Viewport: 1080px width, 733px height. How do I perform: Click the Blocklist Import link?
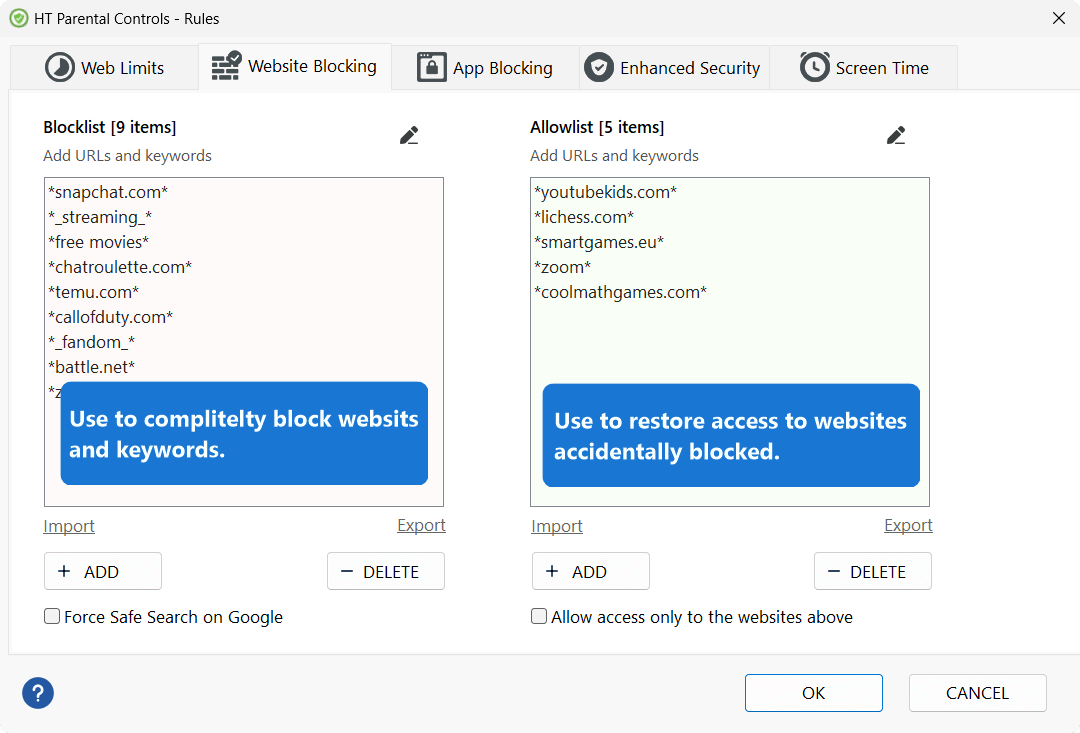69,526
